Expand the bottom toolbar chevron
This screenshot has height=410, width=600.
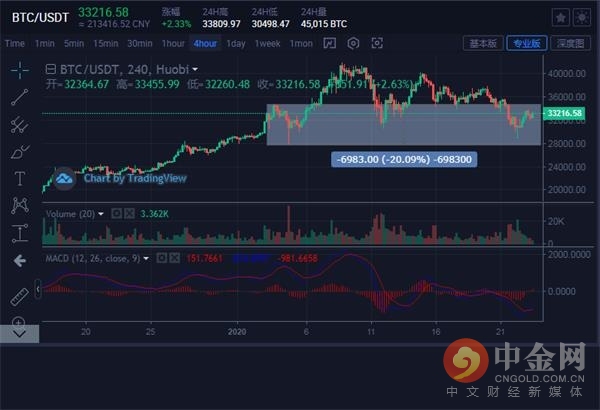[19, 334]
